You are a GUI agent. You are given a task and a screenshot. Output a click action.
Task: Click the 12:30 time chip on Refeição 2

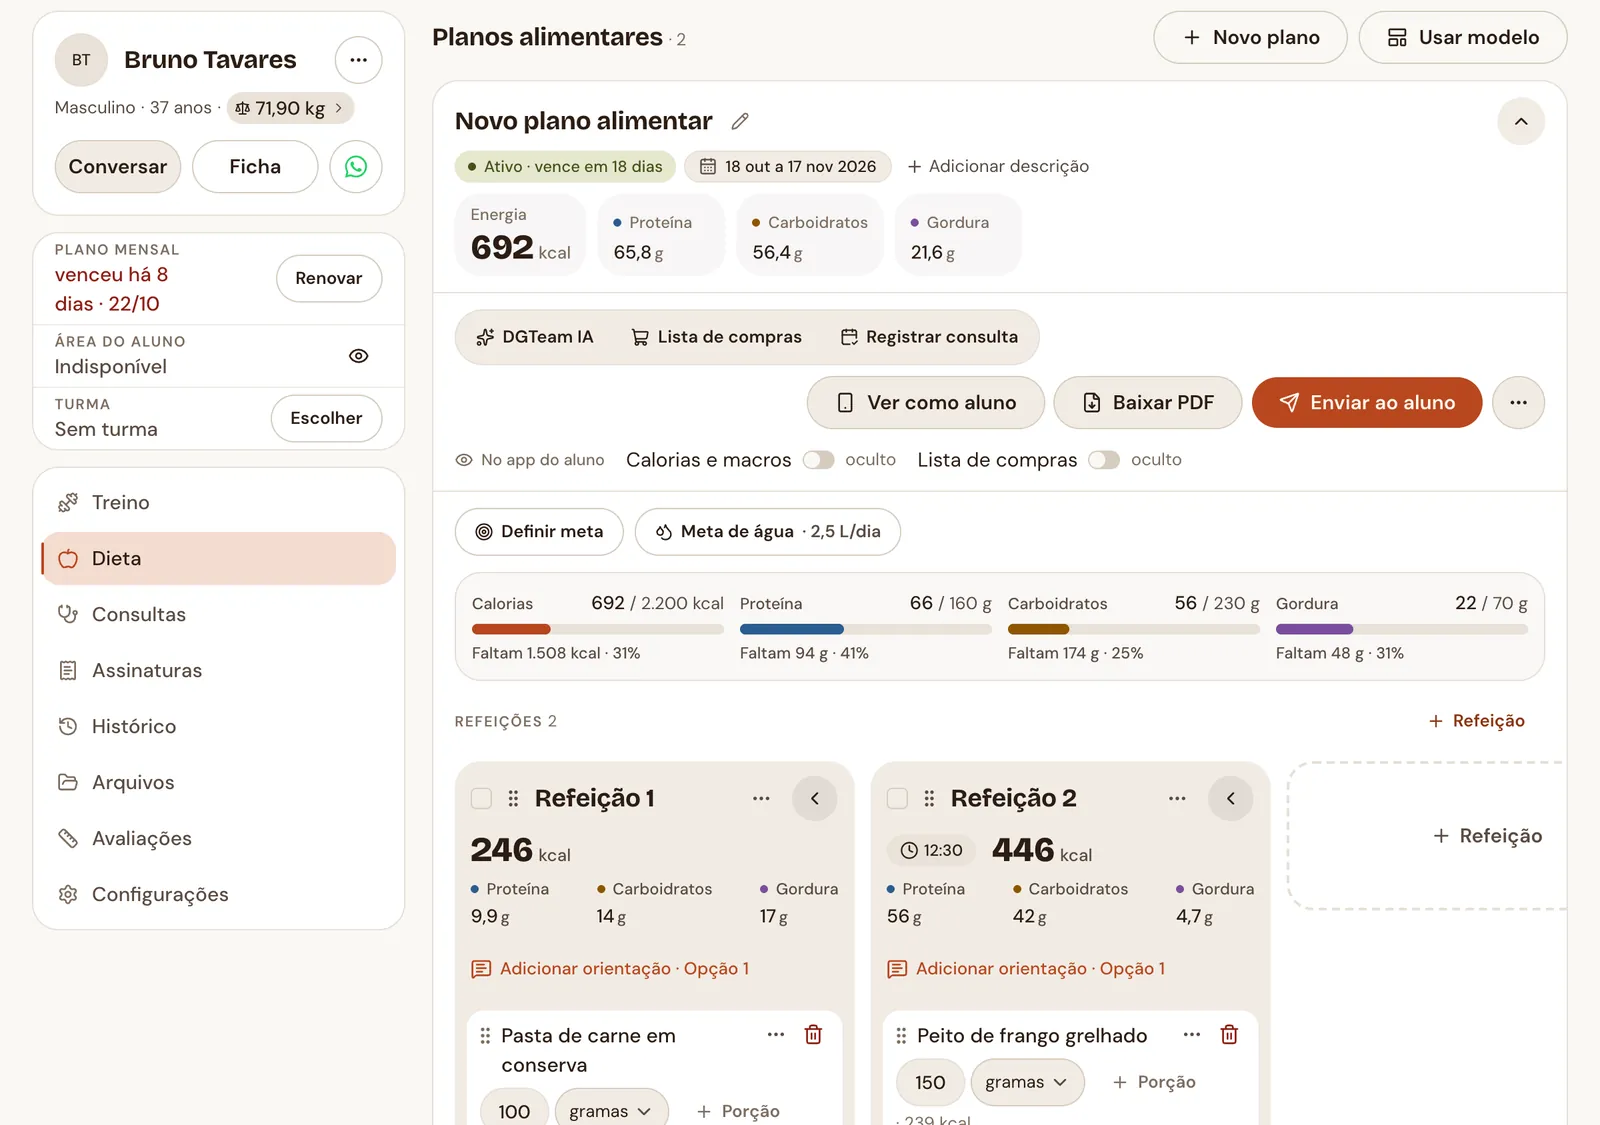pyautogui.click(x=931, y=850)
